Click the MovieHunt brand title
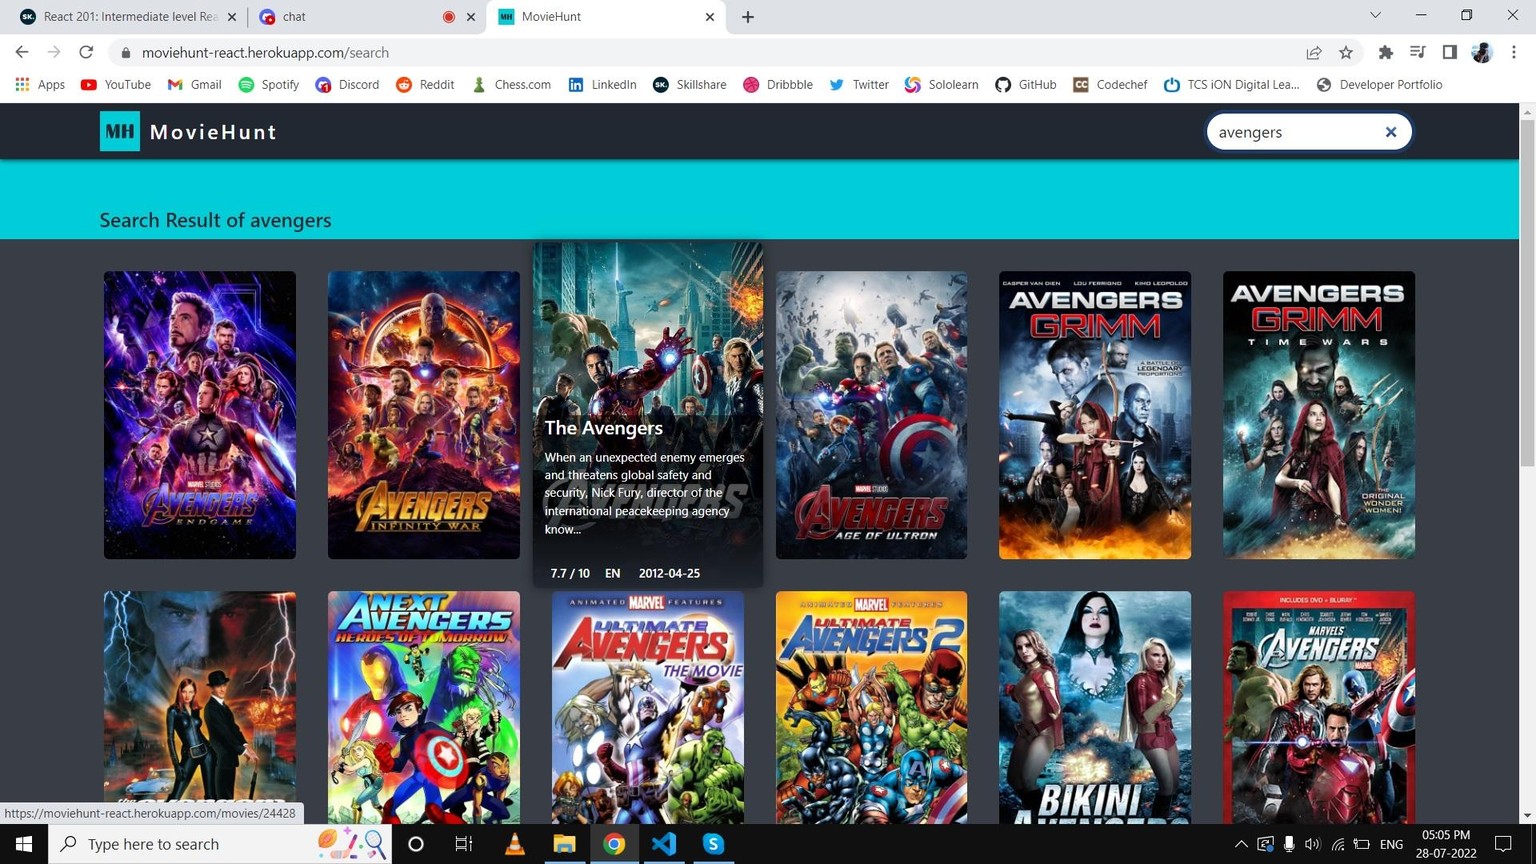Screen dimensions: 1536x864 coord(213,131)
